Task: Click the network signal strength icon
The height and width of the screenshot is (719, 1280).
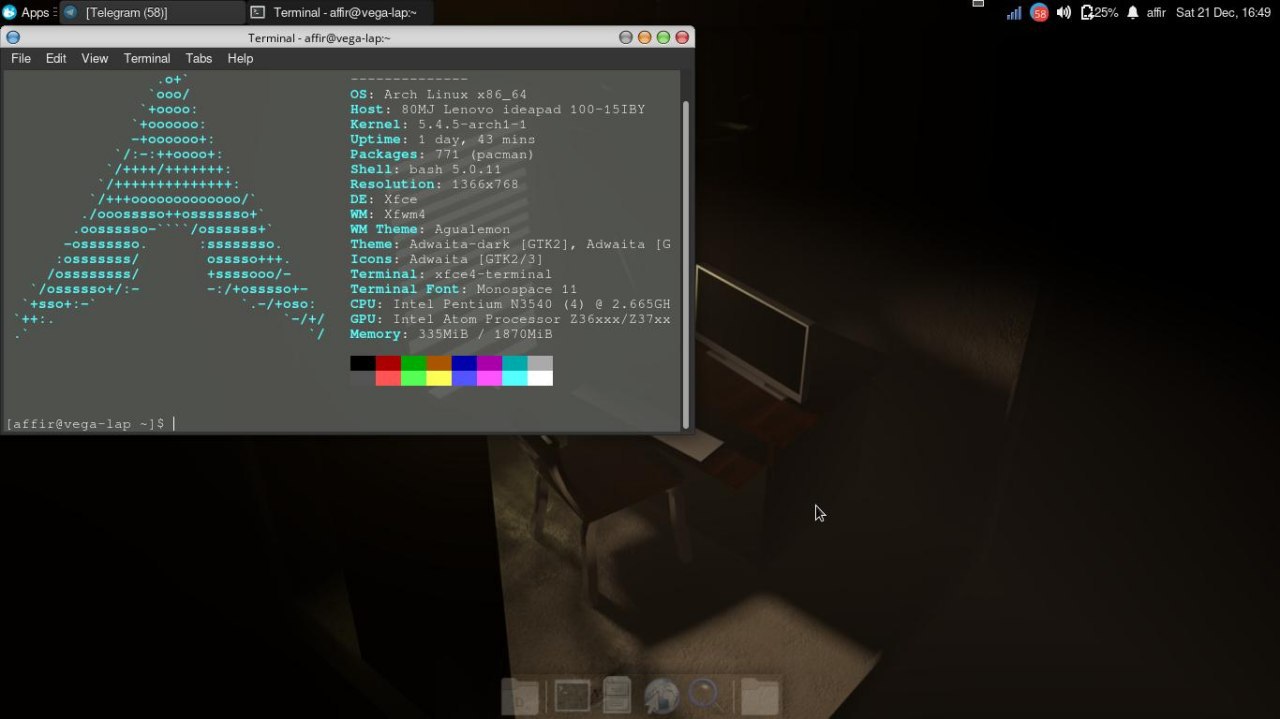Action: 1014,13
